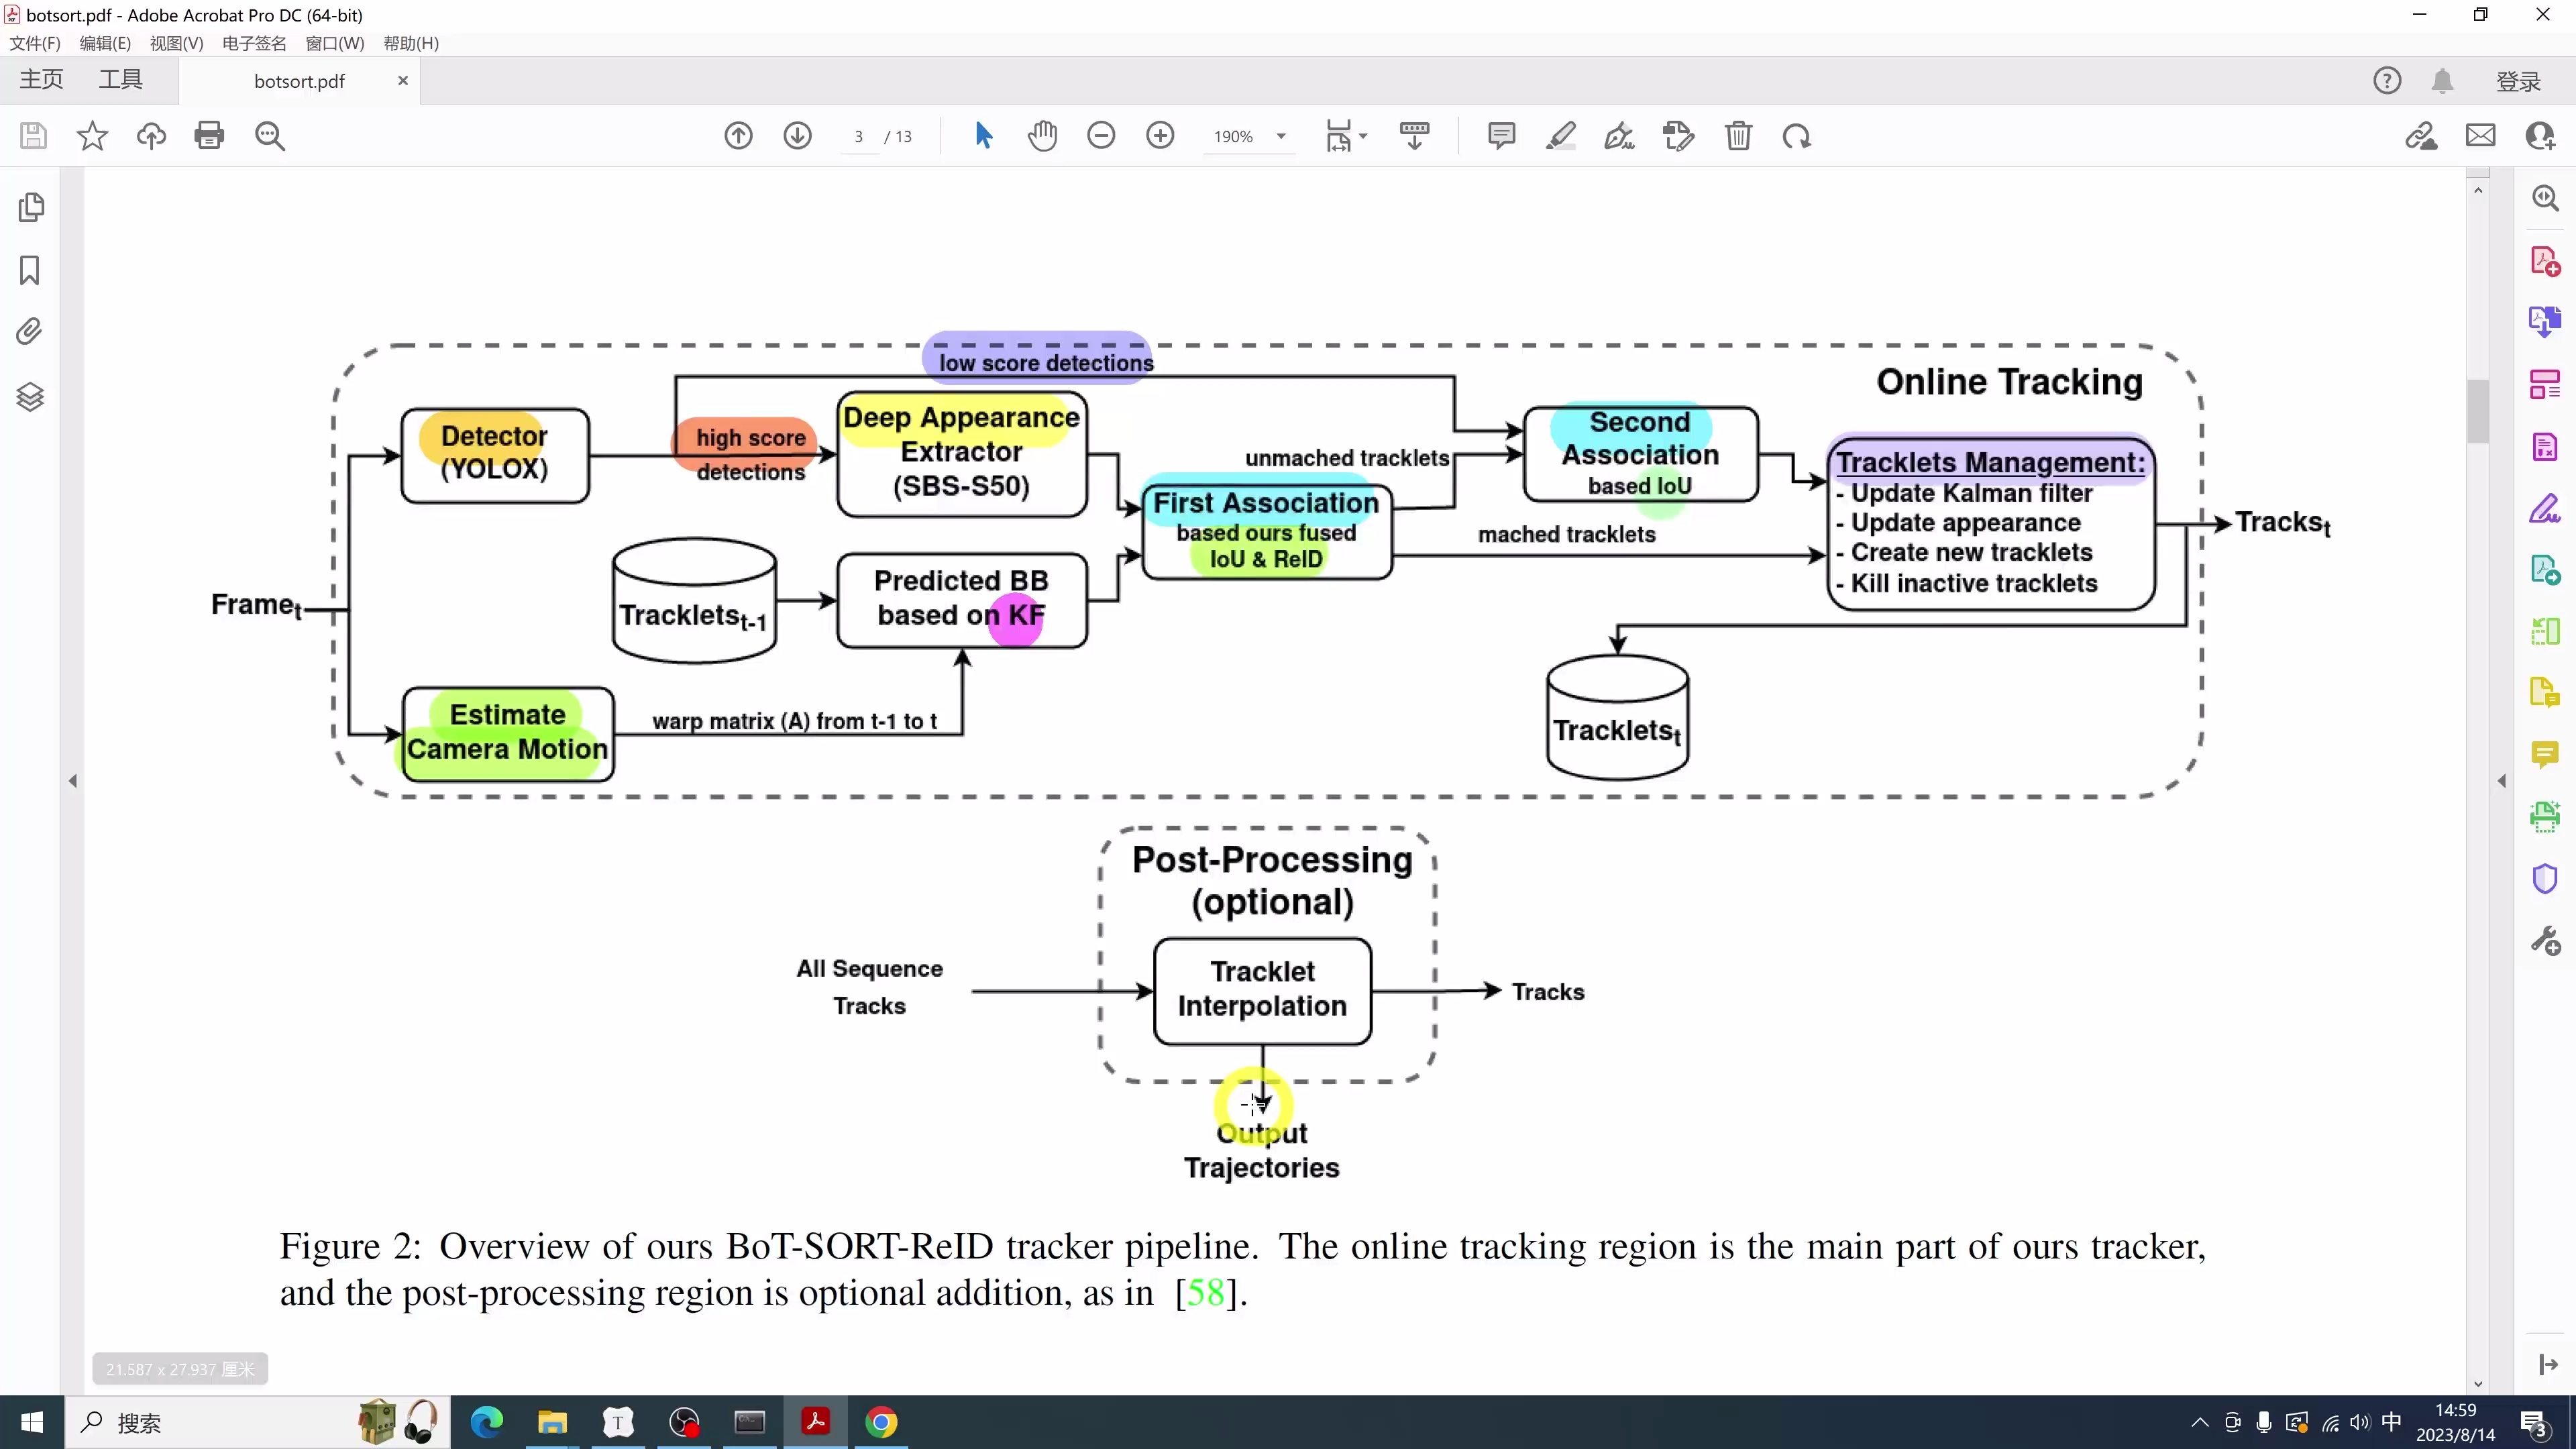Screen dimensions: 2576x1449
Task: Open the add comment note tool
Action: (x=1501, y=136)
